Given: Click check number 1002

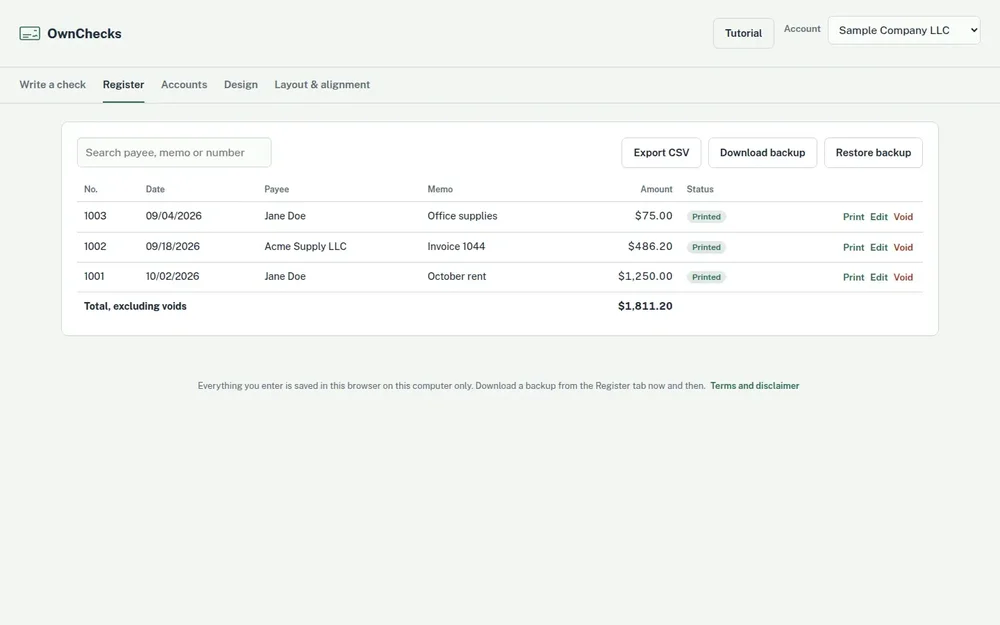Looking at the screenshot, I should click(95, 246).
